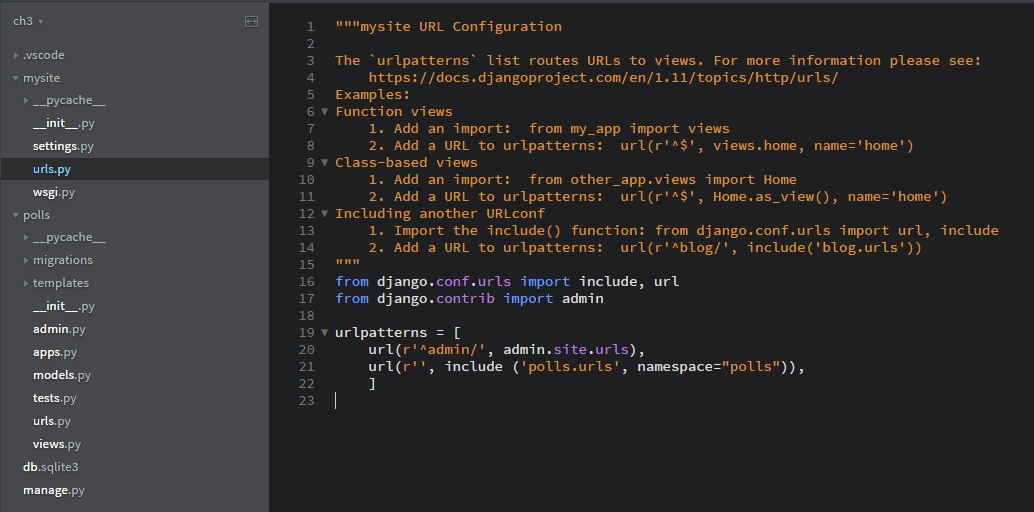Click closing bracket on line 22
The height and width of the screenshot is (512, 1034).
(373, 383)
